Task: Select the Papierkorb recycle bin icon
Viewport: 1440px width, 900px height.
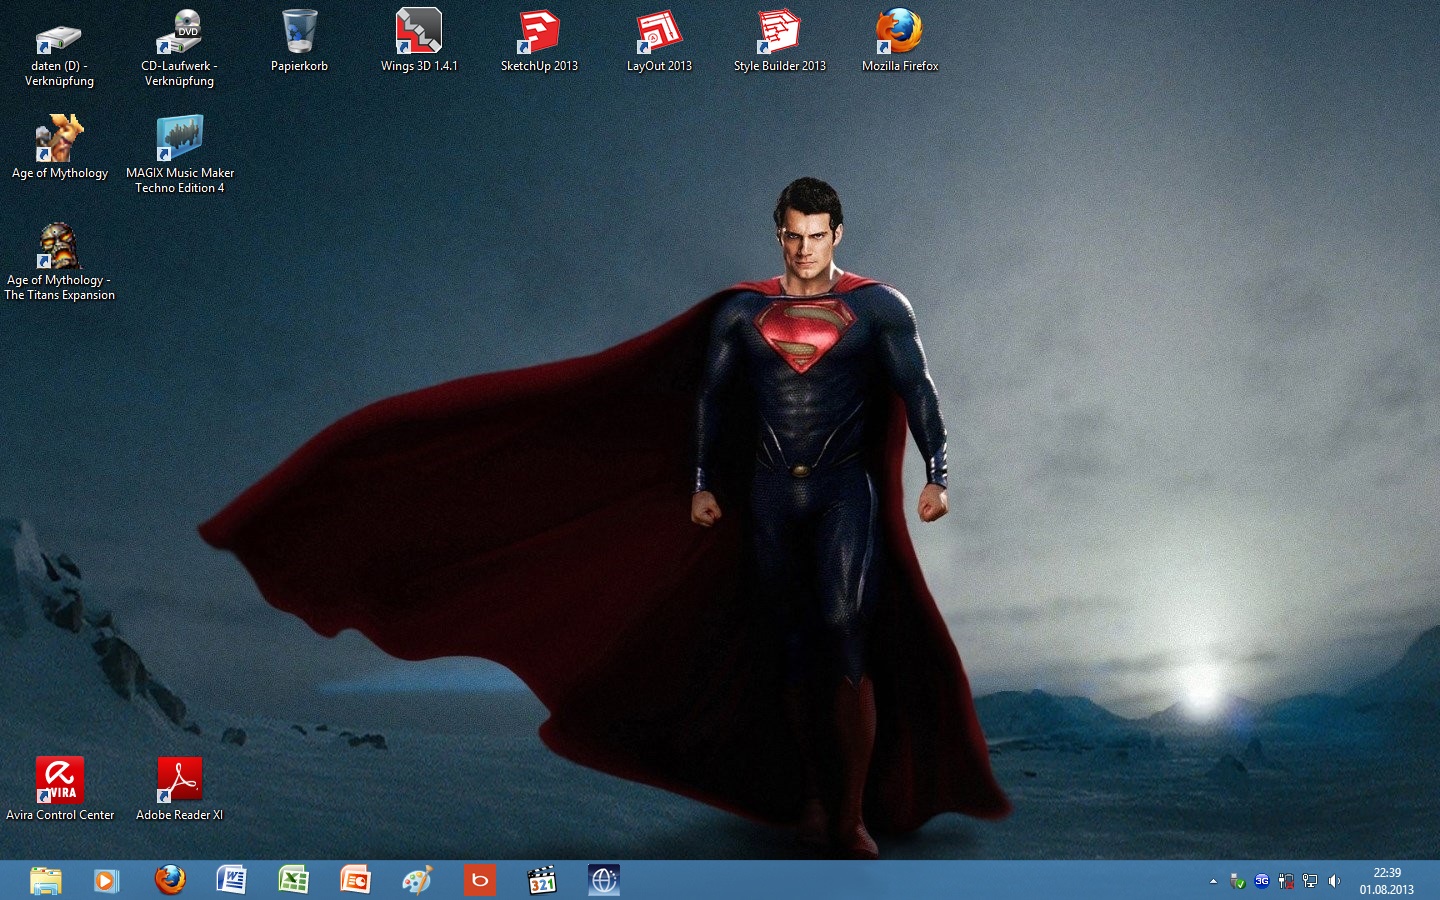Action: point(299,33)
